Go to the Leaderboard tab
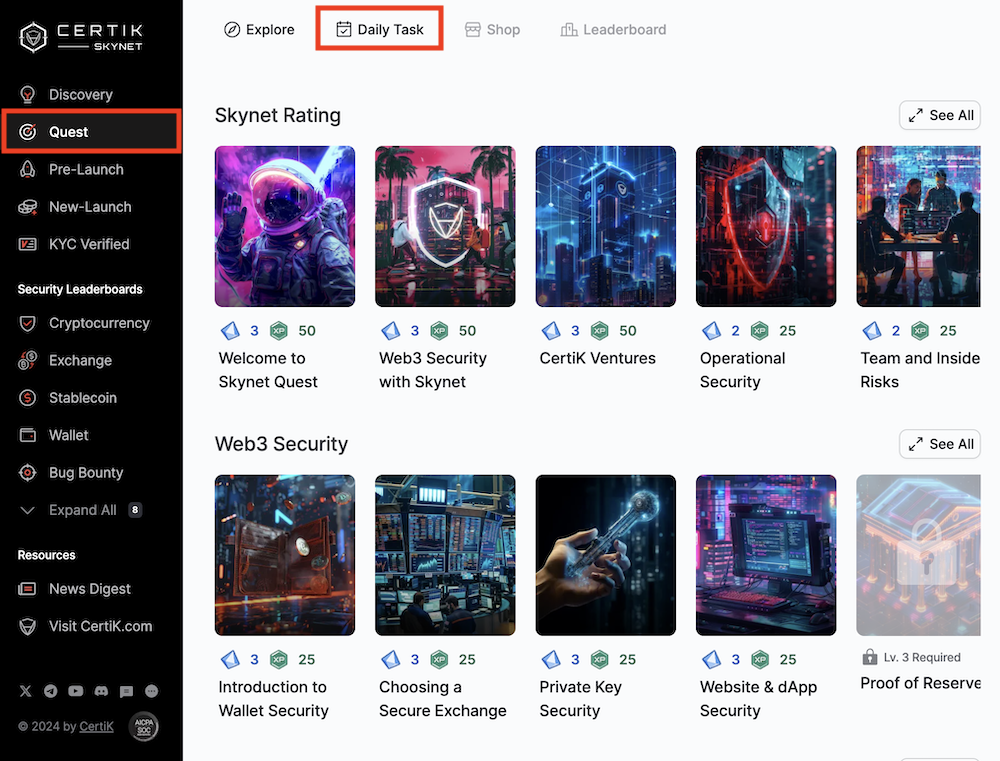Image resolution: width=1000 pixels, height=761 pixels. pyautogui.click(x=613, y=30)
